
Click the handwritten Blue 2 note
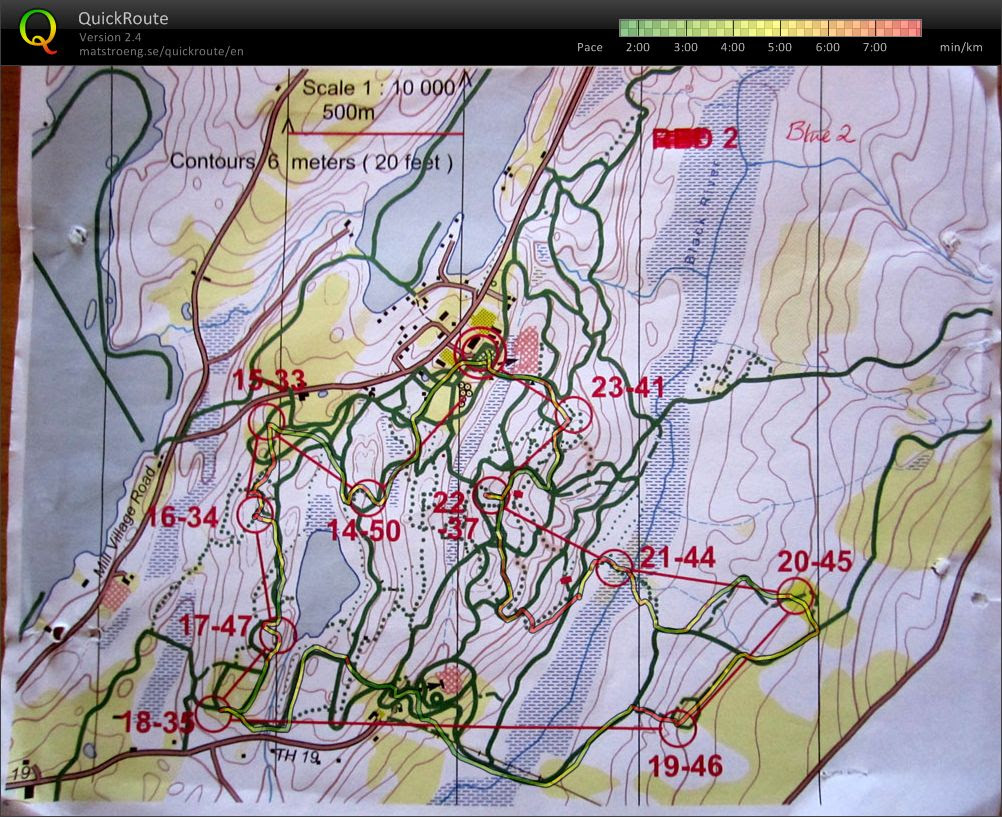coord(820,132)
